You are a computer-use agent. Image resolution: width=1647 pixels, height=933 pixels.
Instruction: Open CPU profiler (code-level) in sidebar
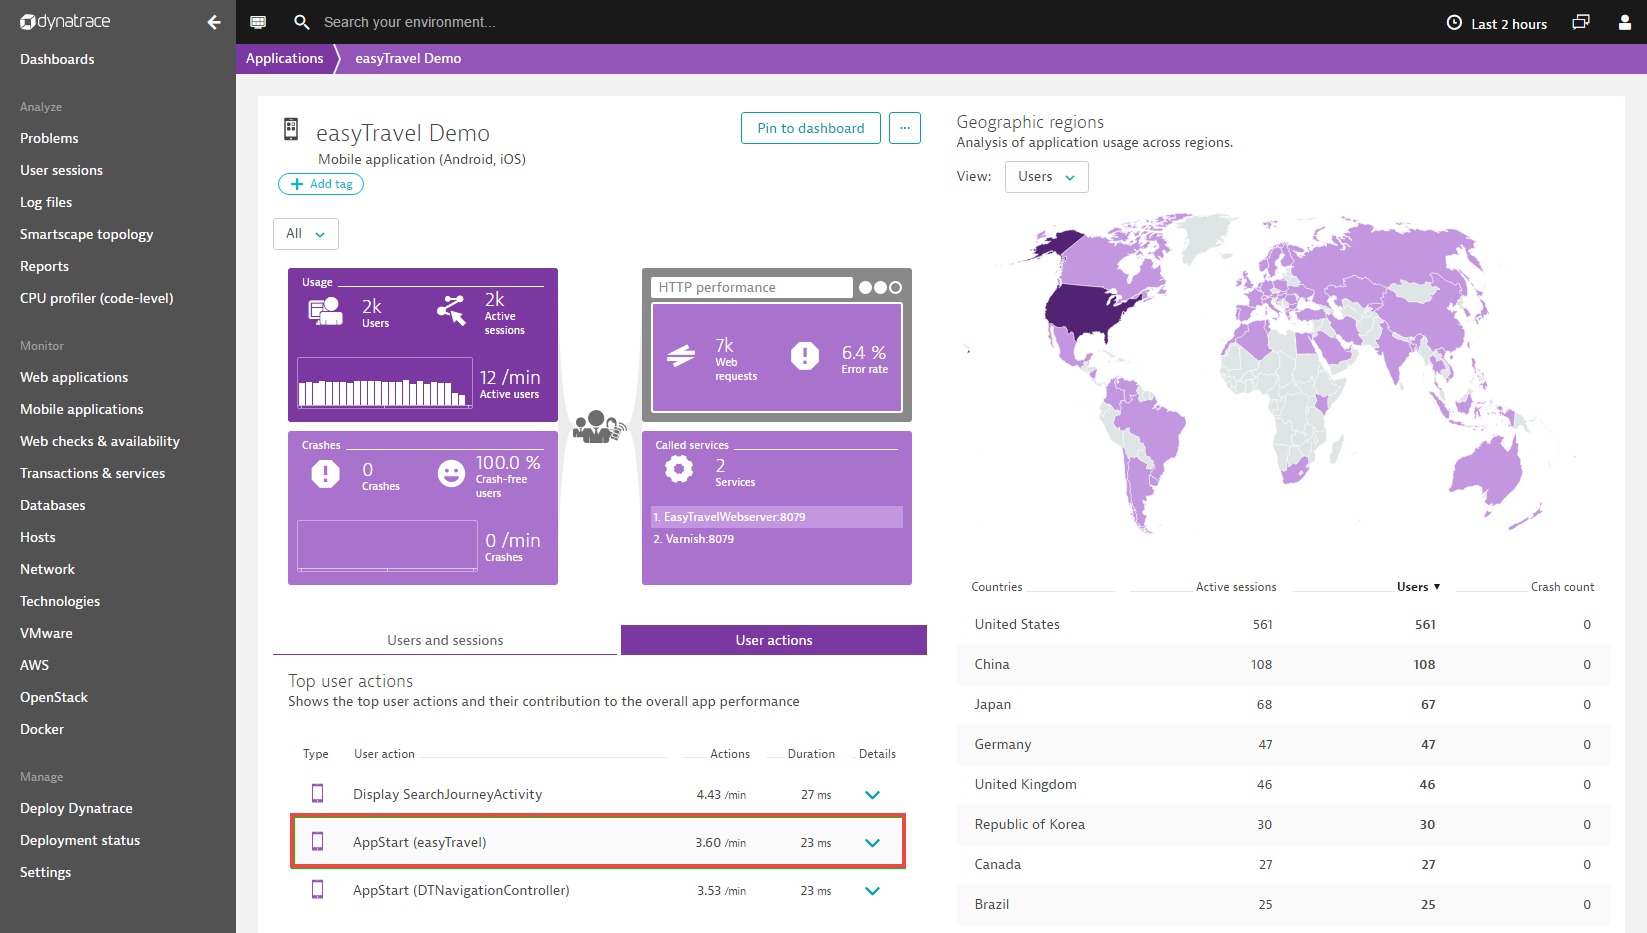point(97,298)
